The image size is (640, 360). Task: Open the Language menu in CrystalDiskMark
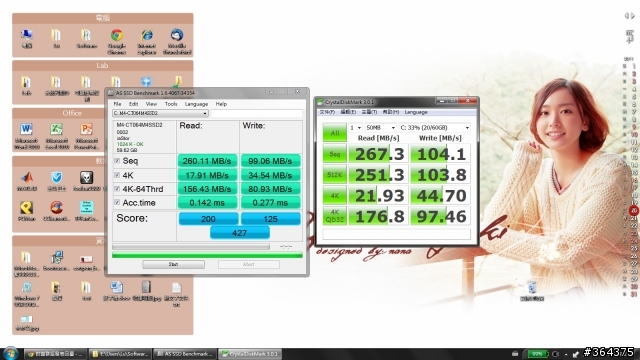click(416, 112)
